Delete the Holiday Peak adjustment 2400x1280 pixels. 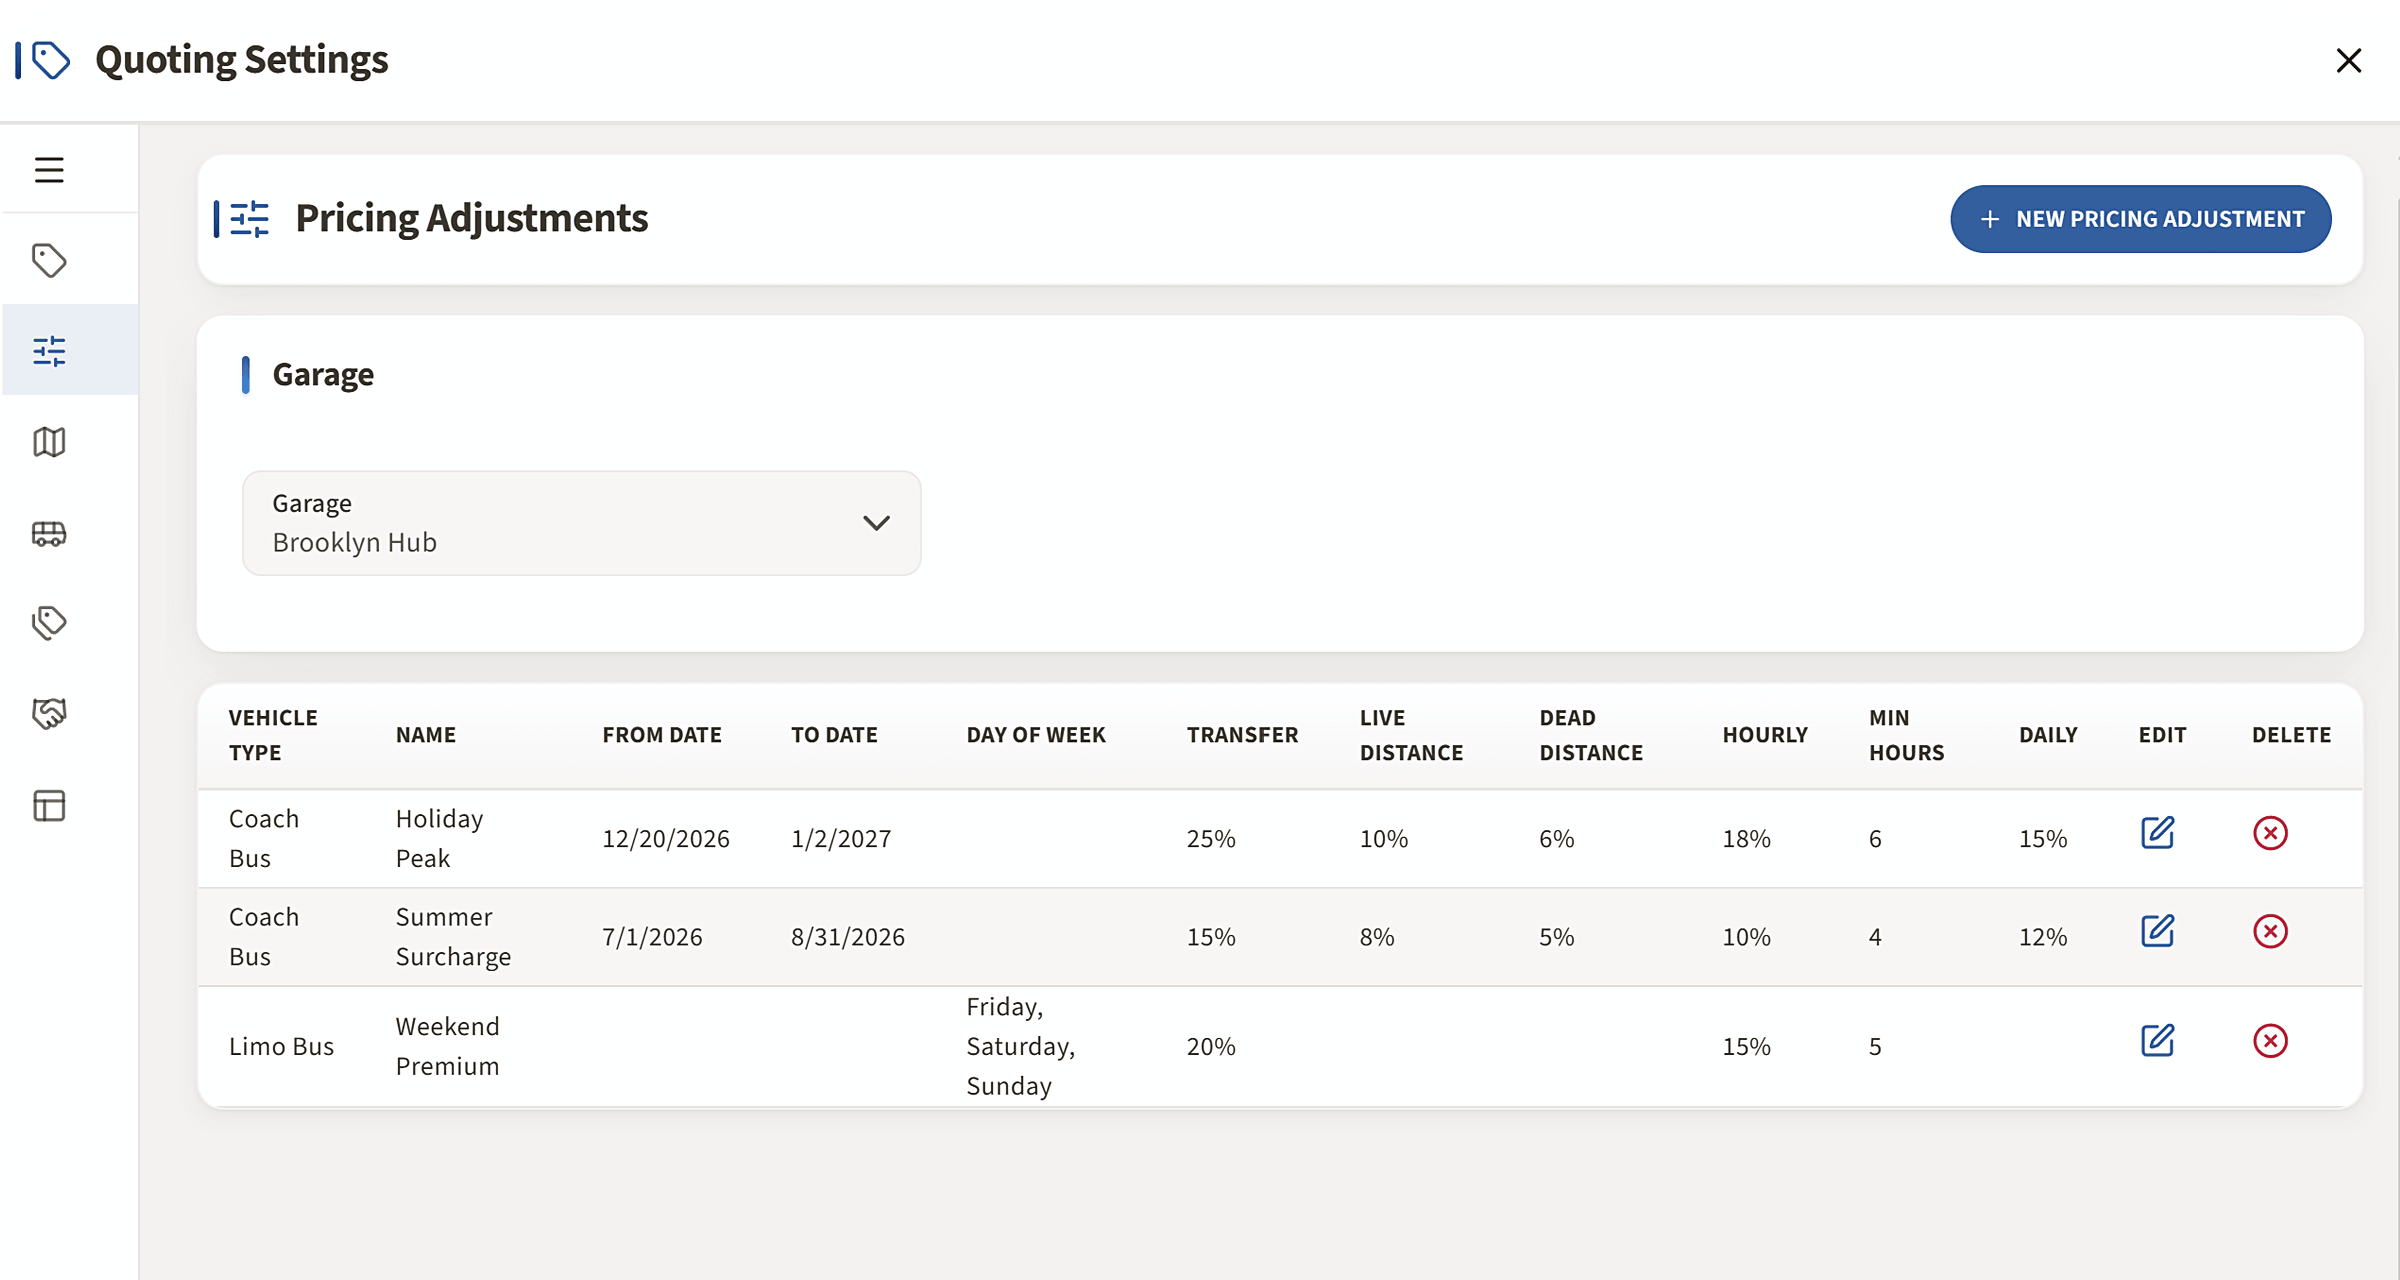point(2270,833)
